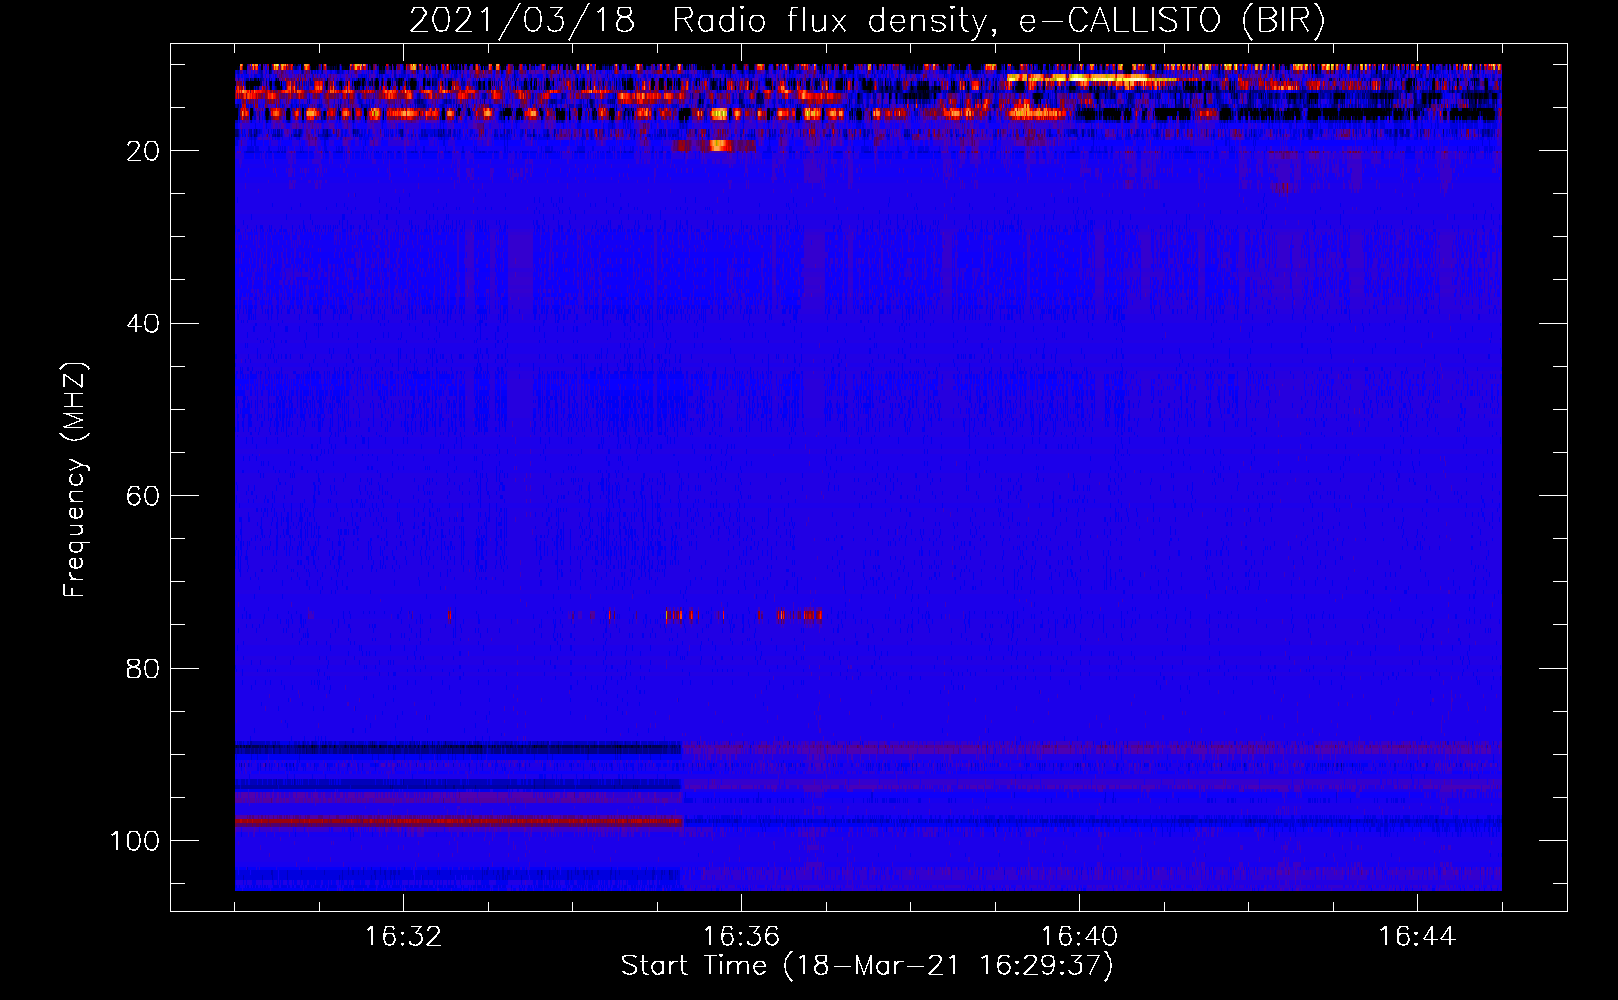Viewport: 1618px width, 1000px height.
Task: Click the 100 frequency tick label
Action: click(x=135, y=841)
